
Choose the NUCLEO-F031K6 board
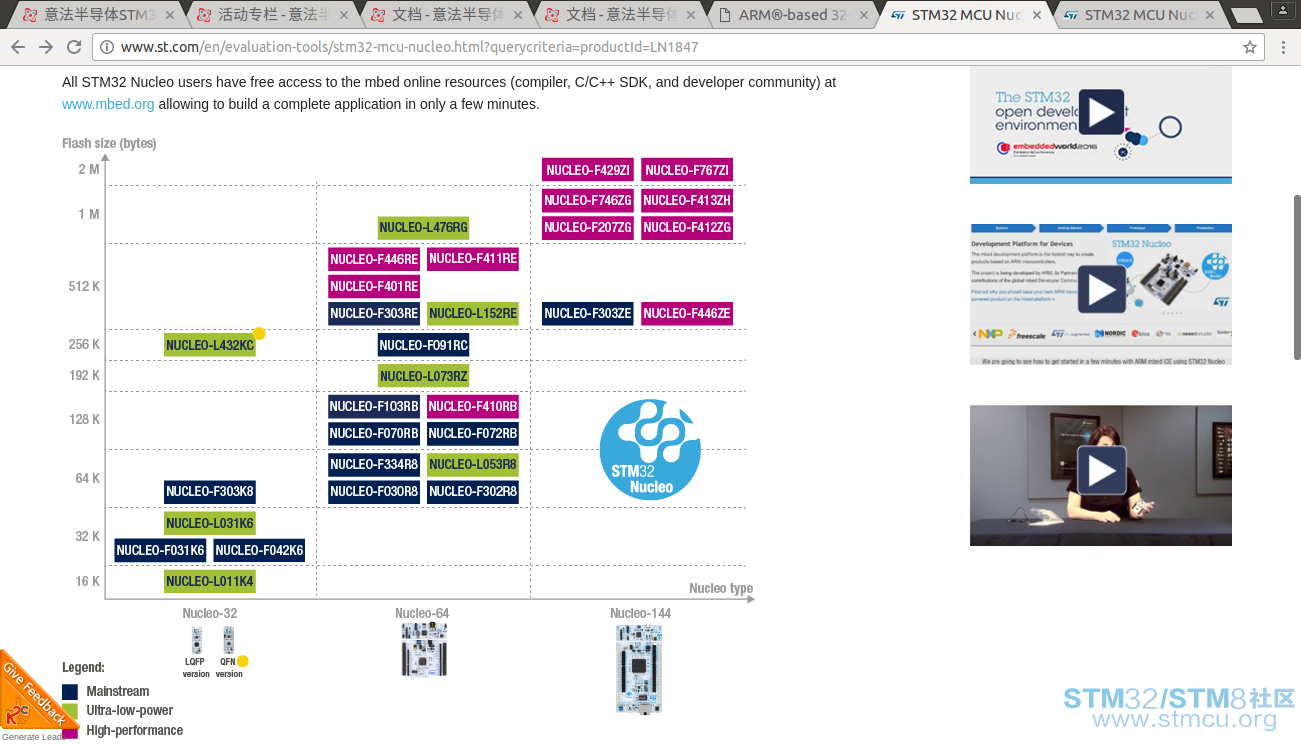160,550
